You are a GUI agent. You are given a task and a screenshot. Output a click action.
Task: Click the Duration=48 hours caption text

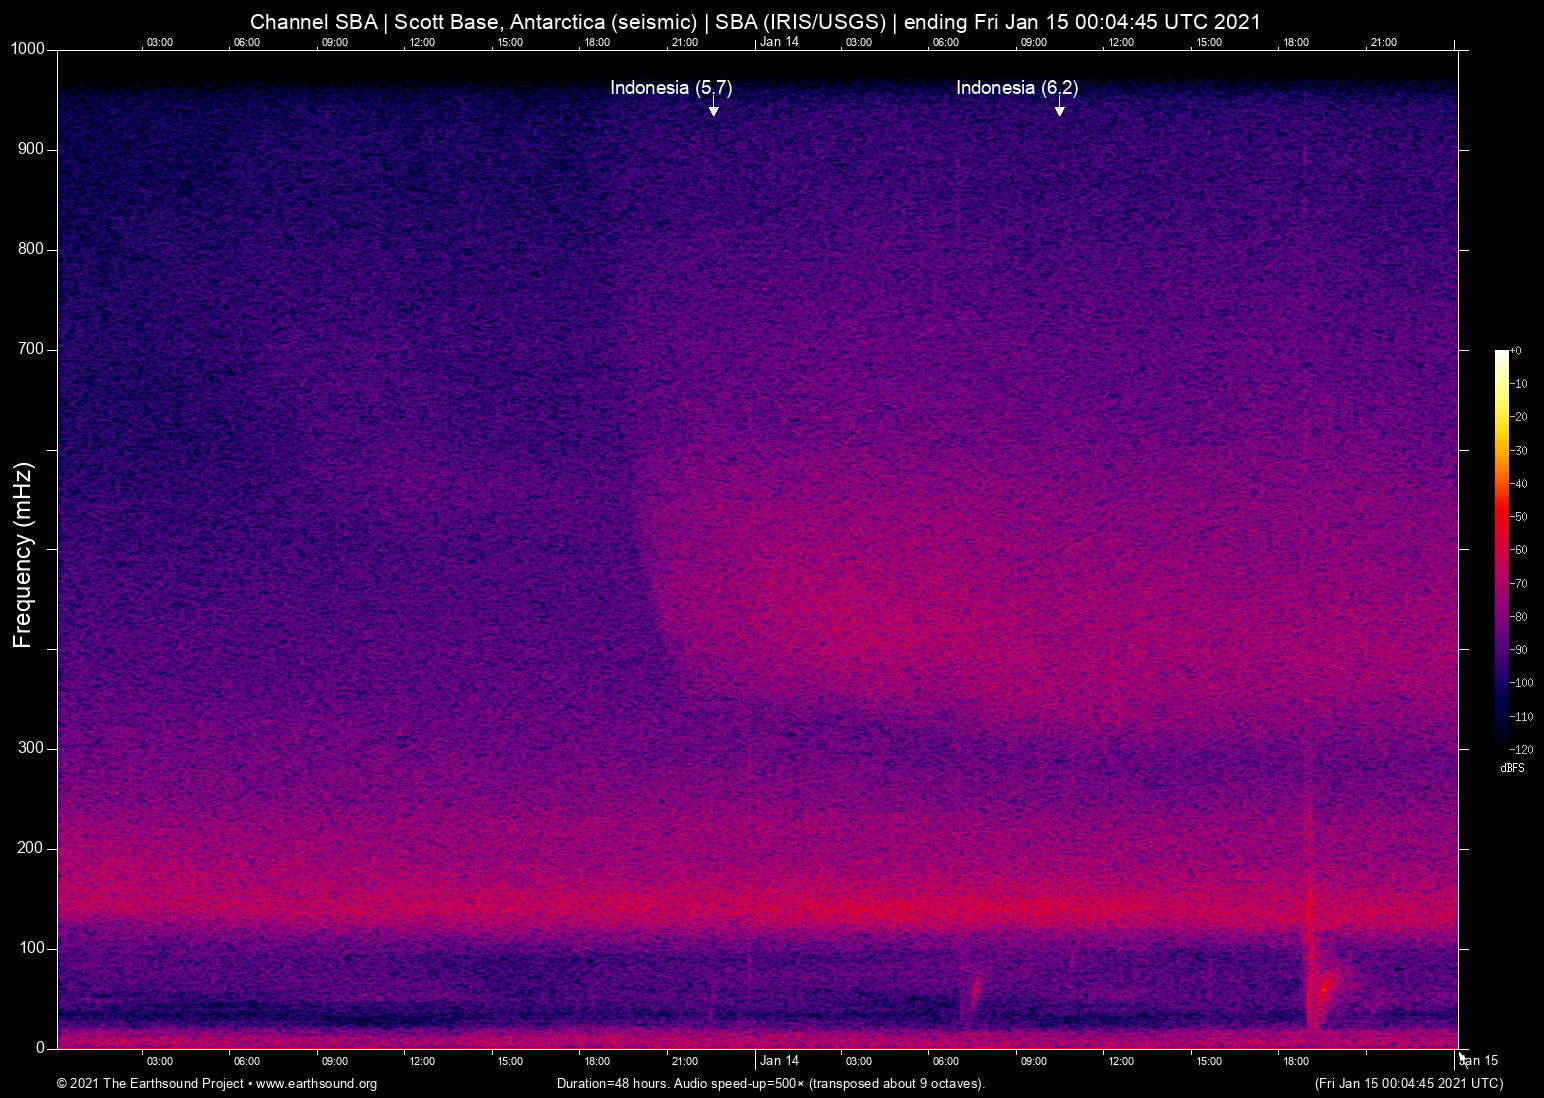tap(770, 1083)
